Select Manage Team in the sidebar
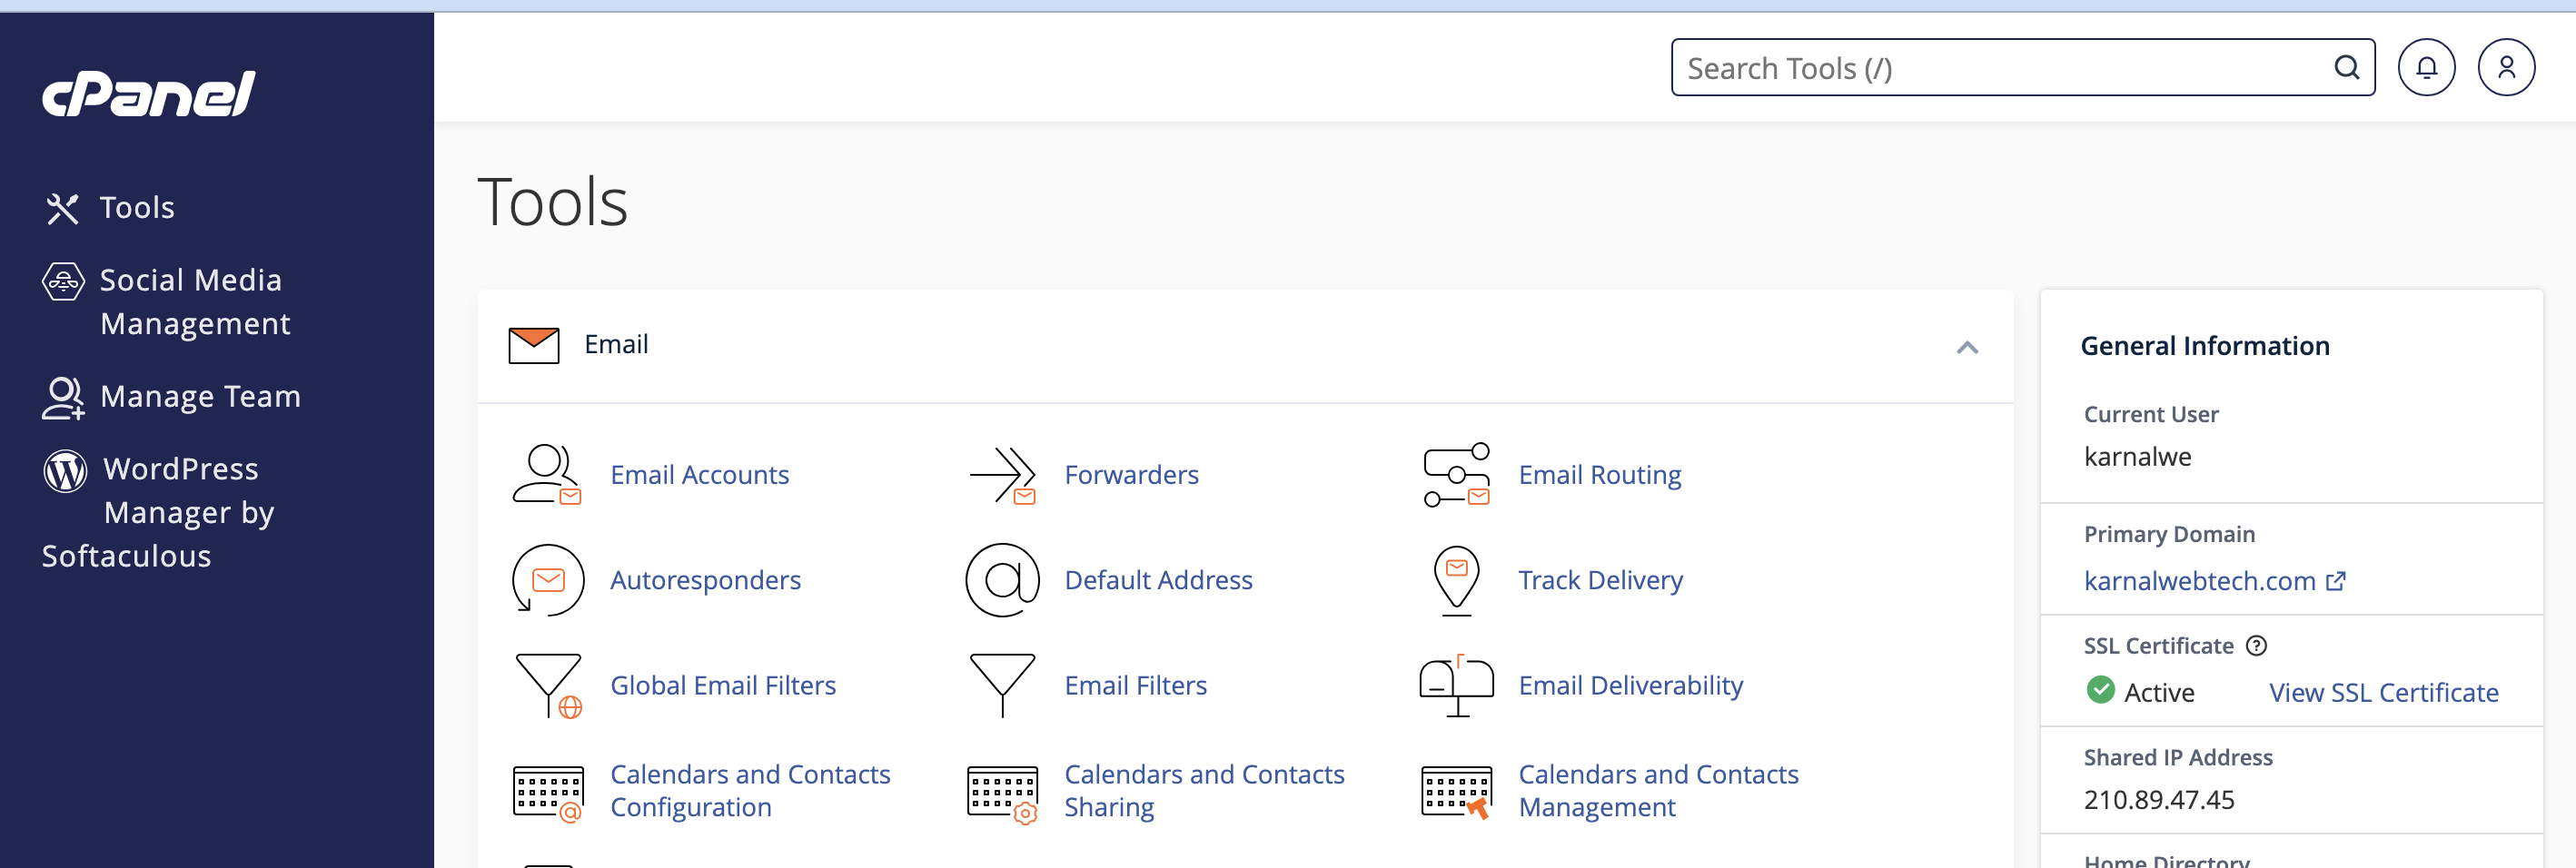 coord(200,397)
